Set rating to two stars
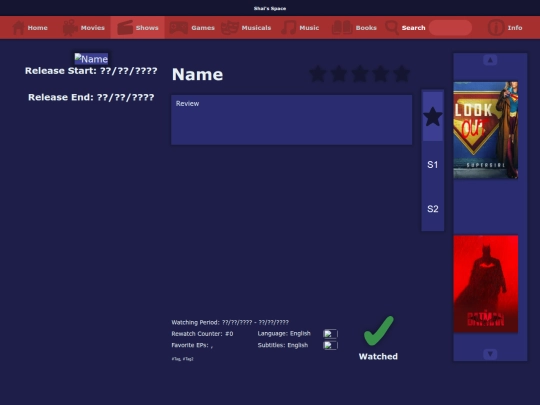Image resolution: width=540 pixels, height=405 pixels. click(339, 74)
